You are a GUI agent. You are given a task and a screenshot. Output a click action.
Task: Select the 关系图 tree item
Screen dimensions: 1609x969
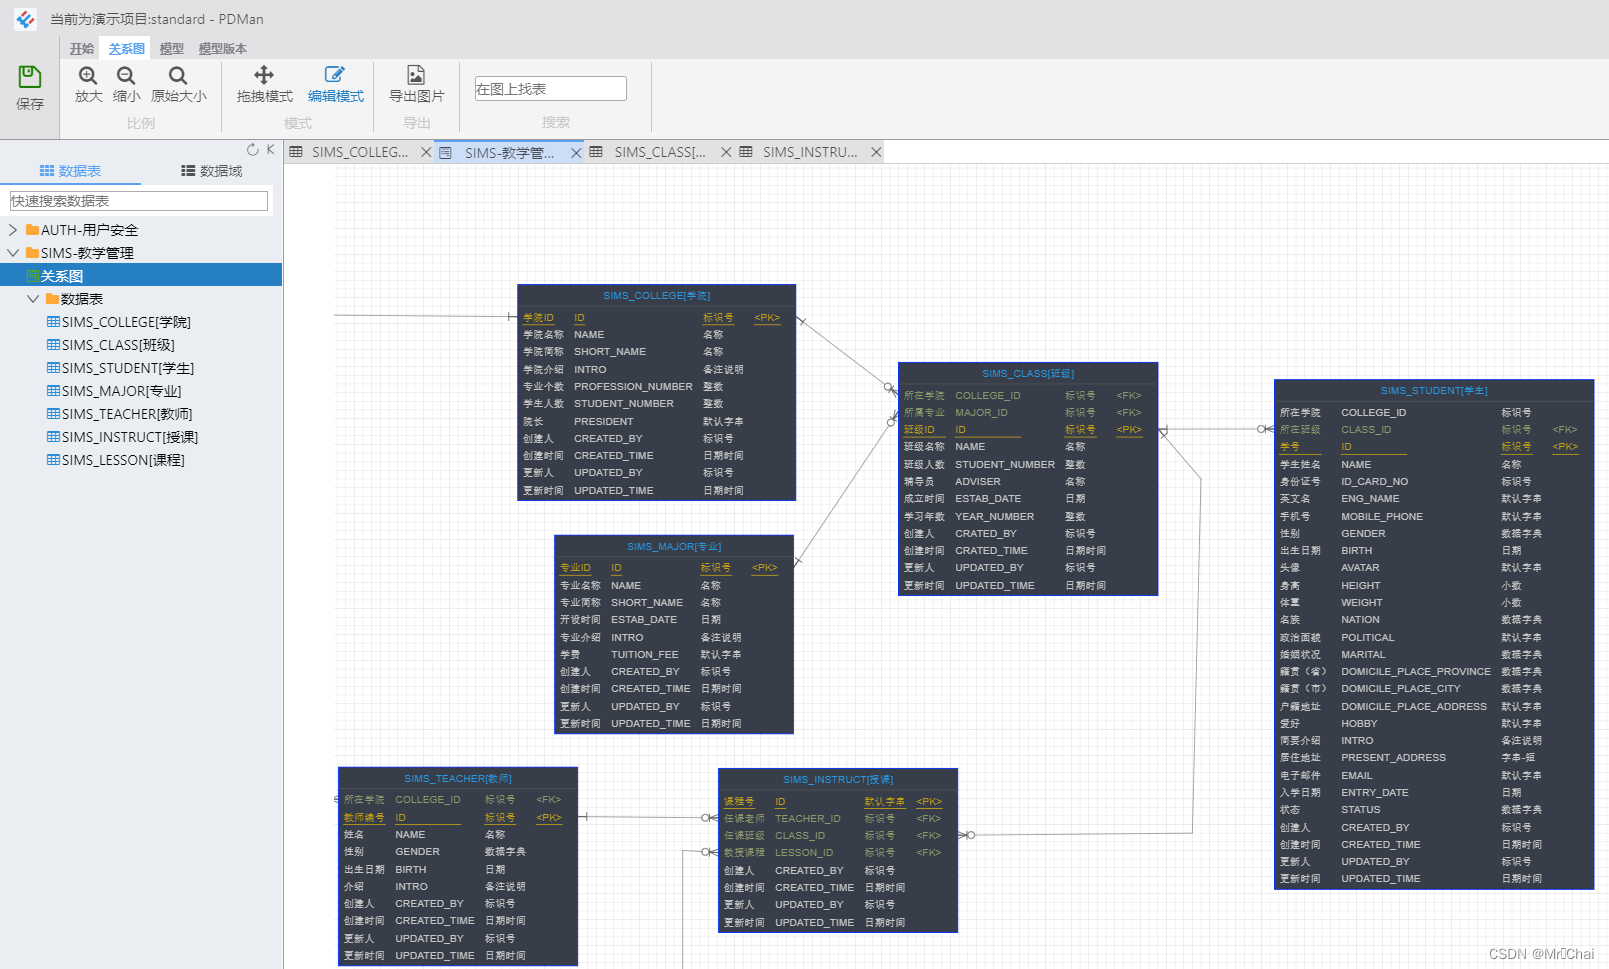pos(141,276)
